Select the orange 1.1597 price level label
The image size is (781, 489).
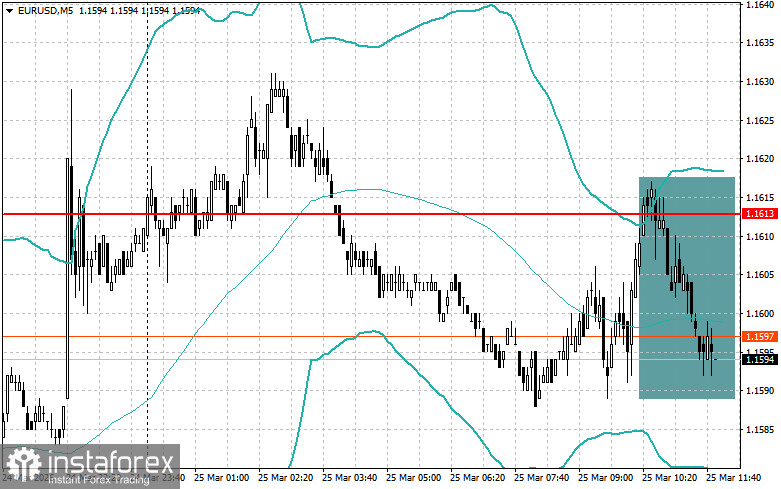tap(760, 337)
